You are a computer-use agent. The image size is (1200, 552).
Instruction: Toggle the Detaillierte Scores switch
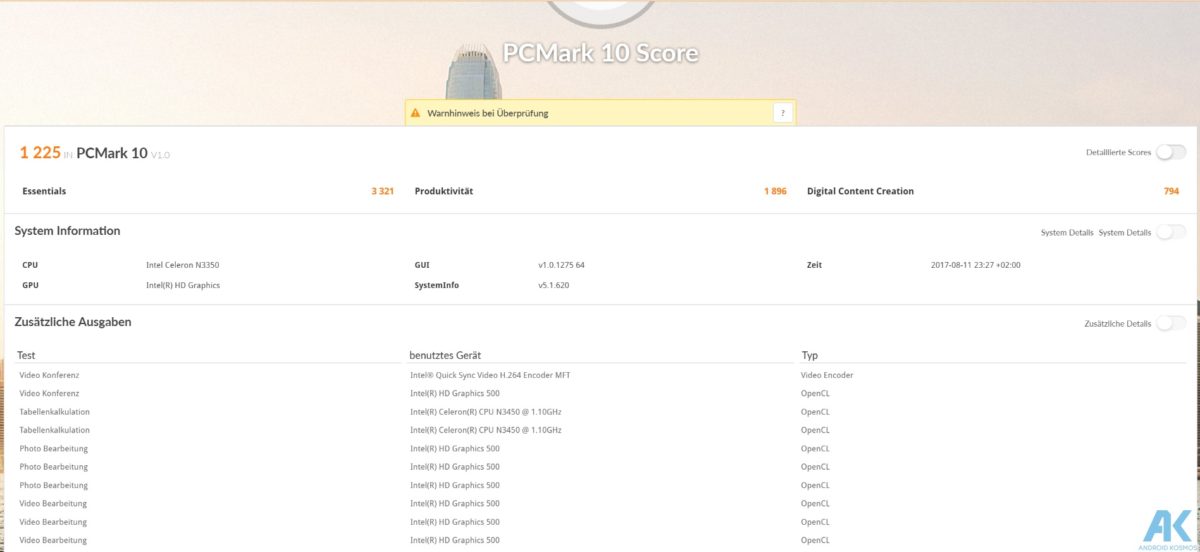(x=1171, y=152)
